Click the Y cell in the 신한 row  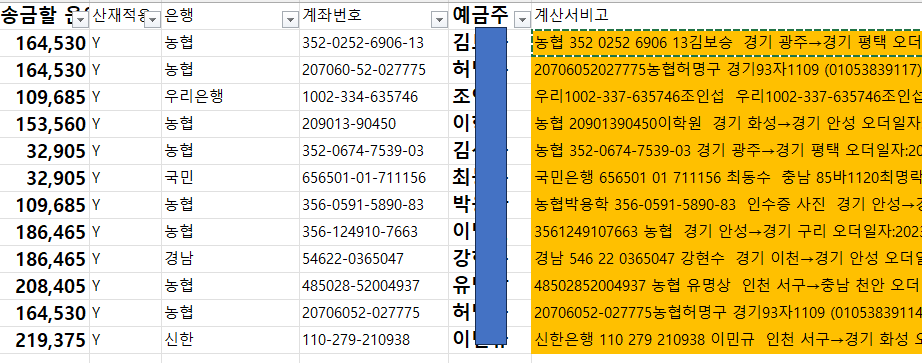[x=125, y=341]
